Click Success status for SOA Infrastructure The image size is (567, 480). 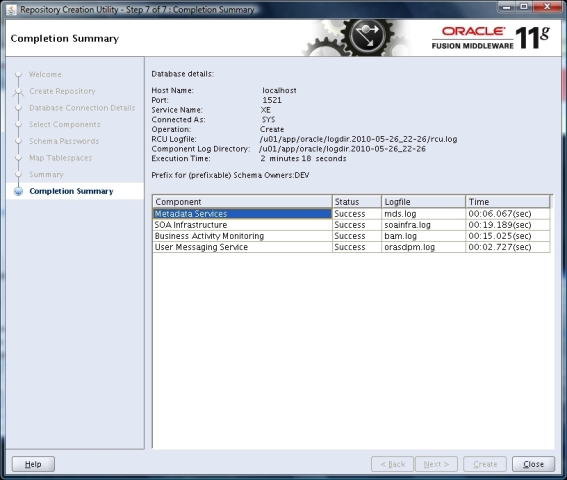click(x=357, y=225)
